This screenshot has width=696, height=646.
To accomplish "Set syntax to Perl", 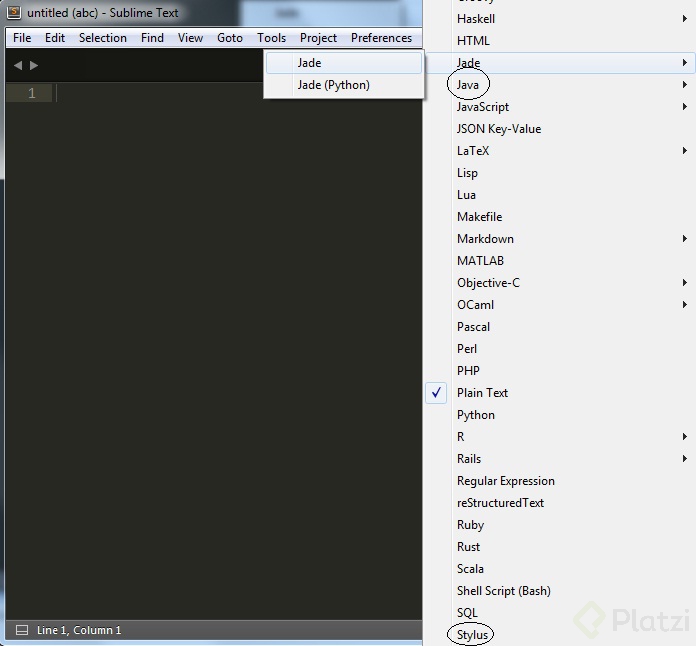I will click(559, 349).
